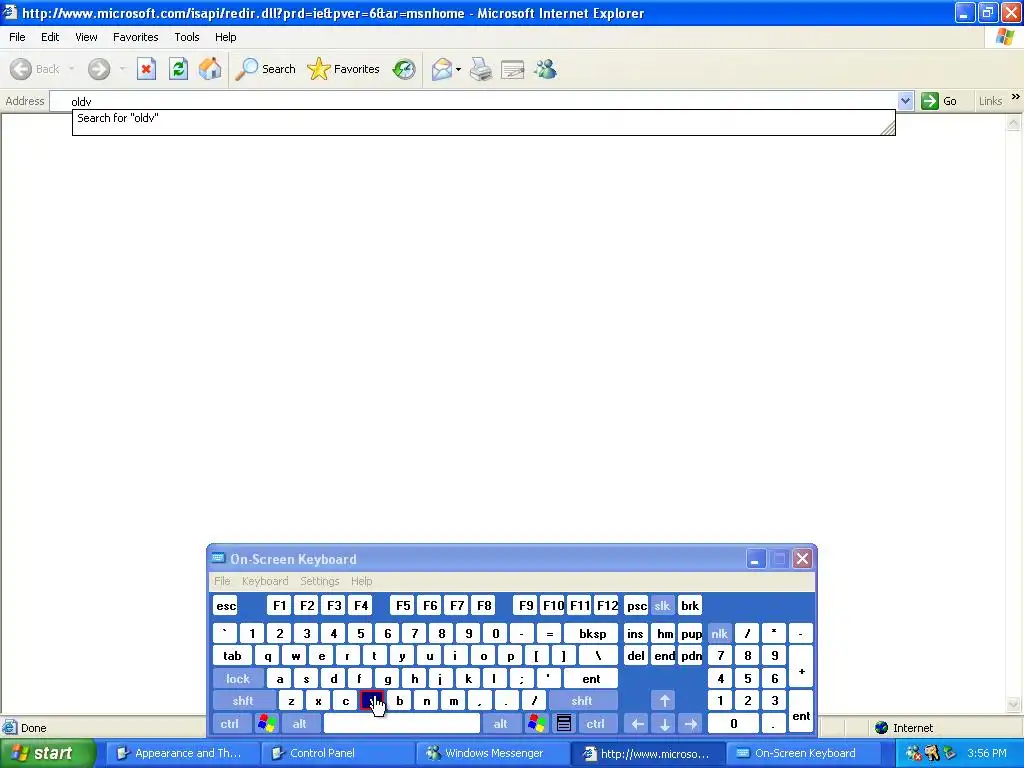Open the File menu in Internet Explorer
The width and height of the screenshot is (1024, 768).
pyautogui.click(x=17, y=37)
